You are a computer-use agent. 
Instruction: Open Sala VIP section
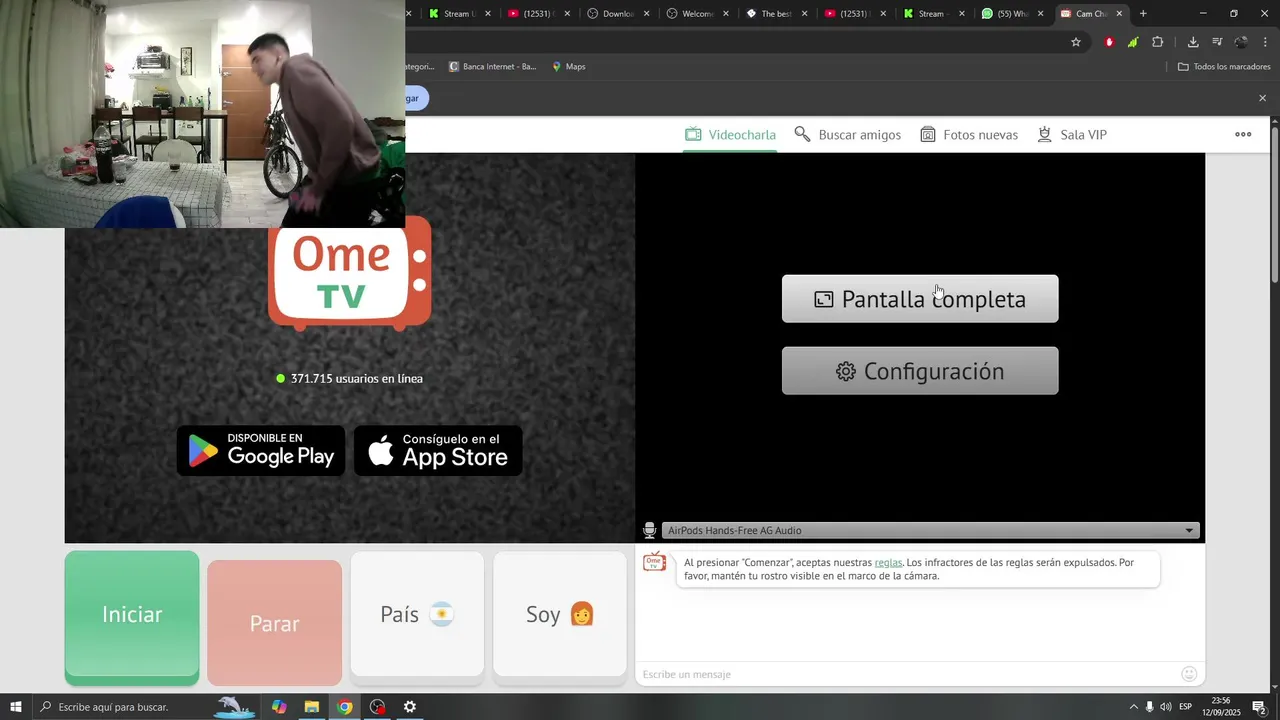point(1072,135)
